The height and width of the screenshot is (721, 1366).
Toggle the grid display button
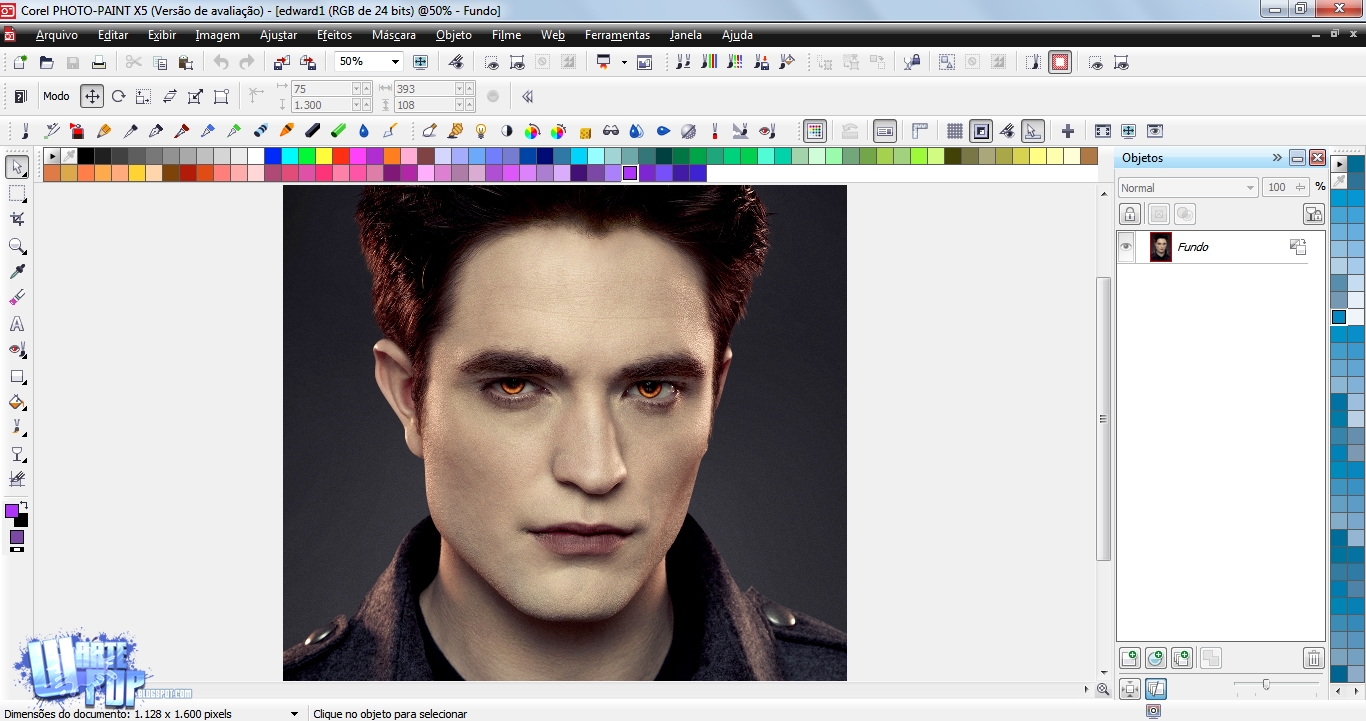(955, 131)
